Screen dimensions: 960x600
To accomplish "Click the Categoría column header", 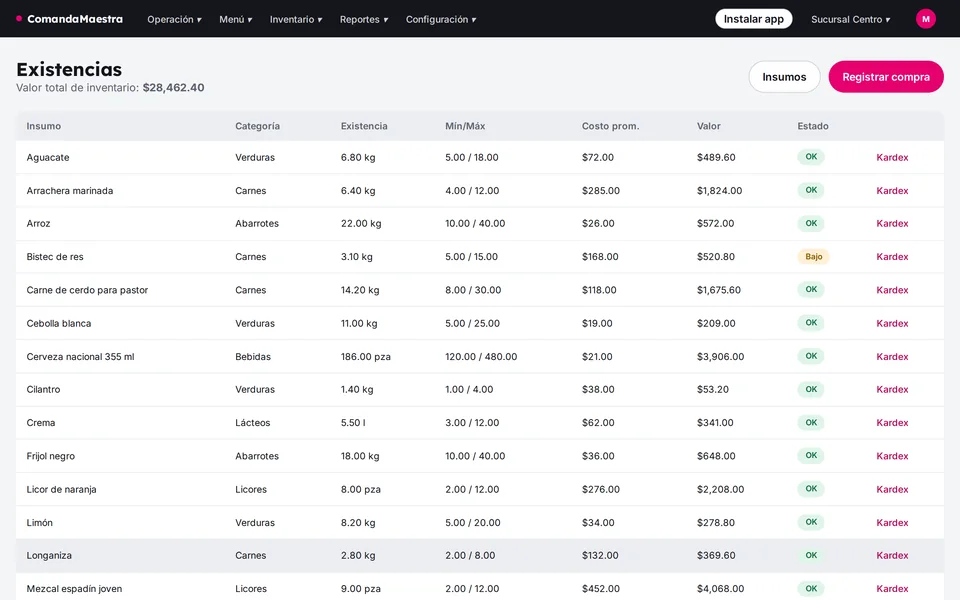I will click(257, 126).
